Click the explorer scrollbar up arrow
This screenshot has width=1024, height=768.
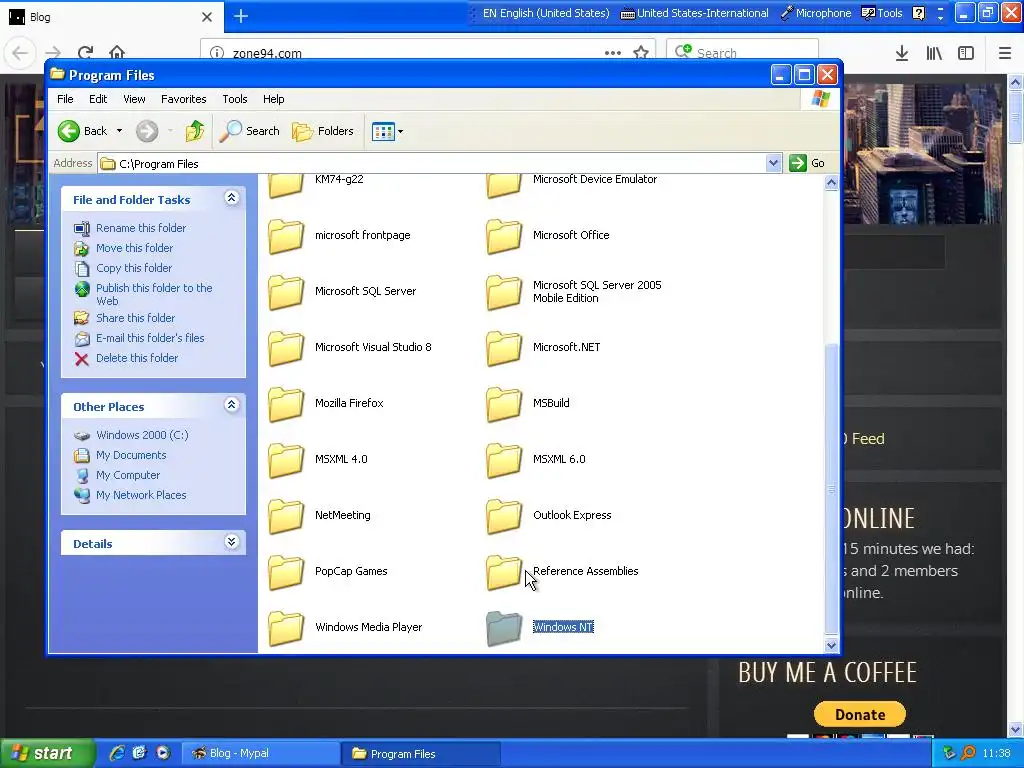831,183
